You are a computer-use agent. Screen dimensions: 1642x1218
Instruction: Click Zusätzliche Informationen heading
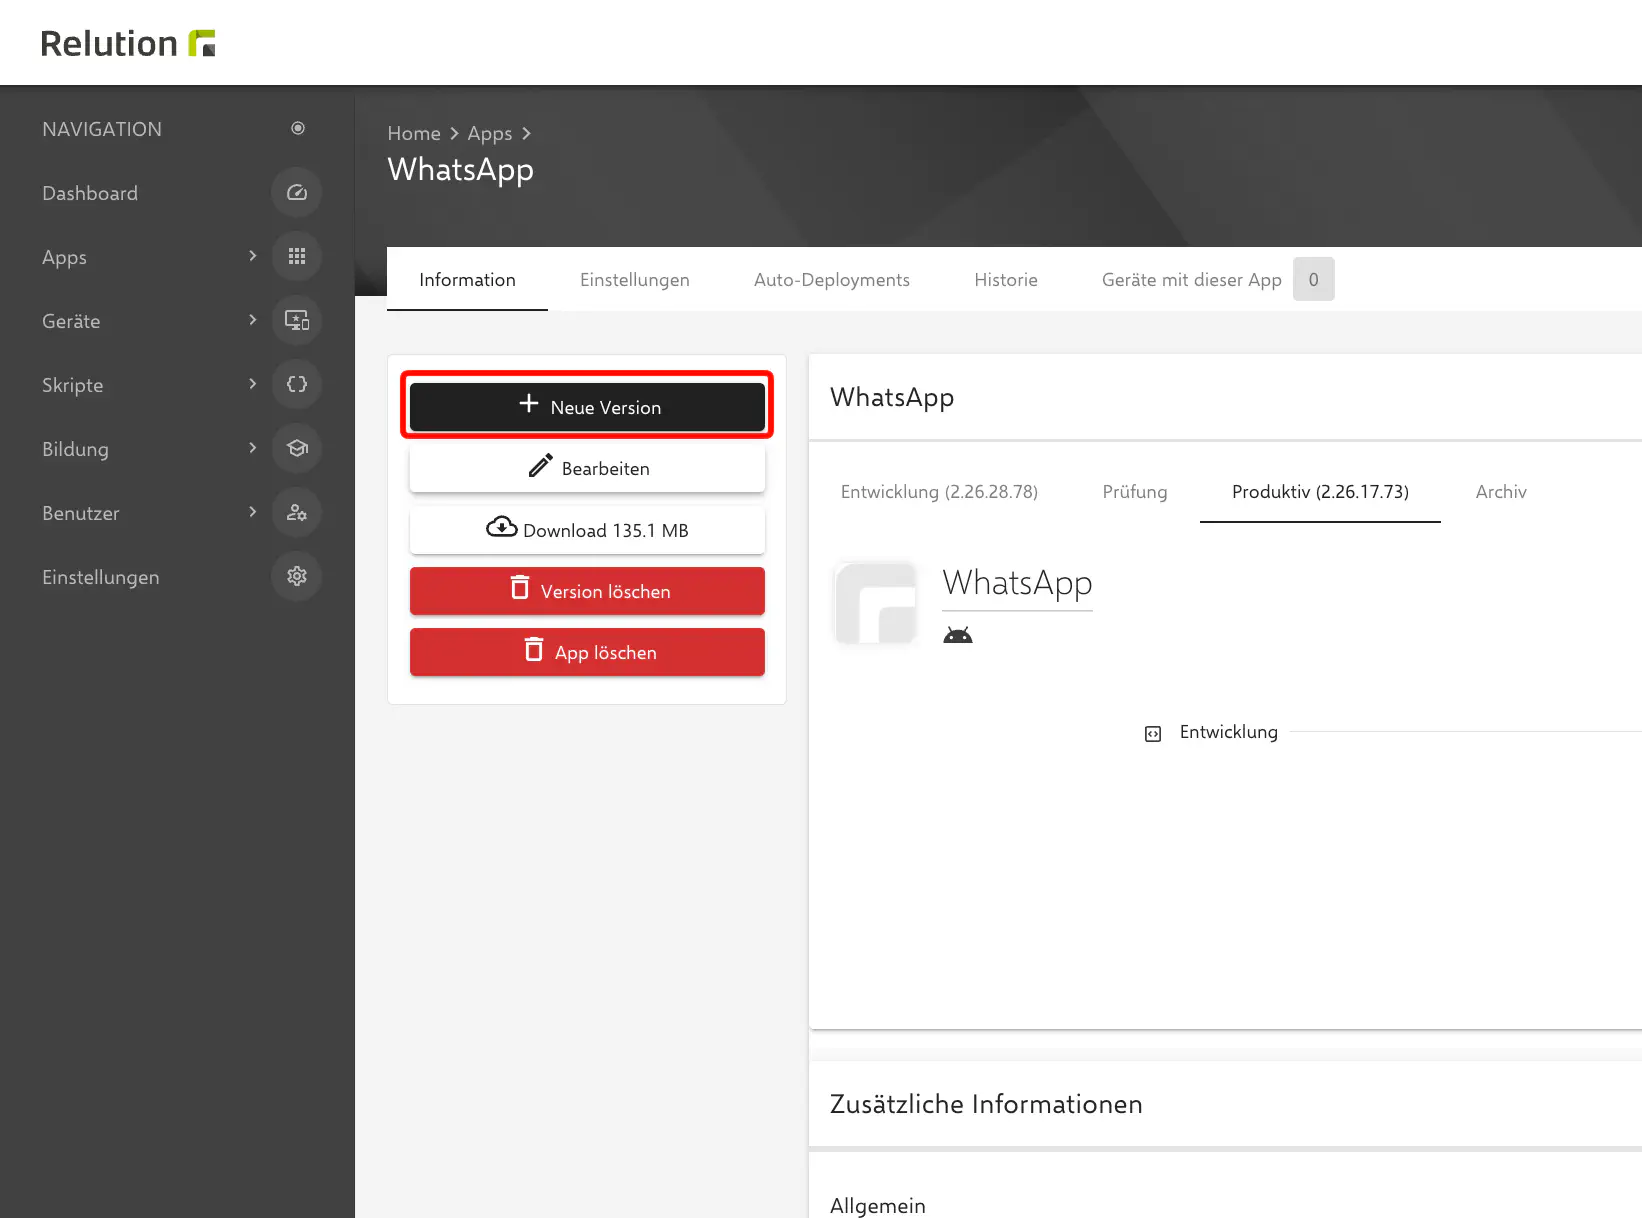[986, 1104]
